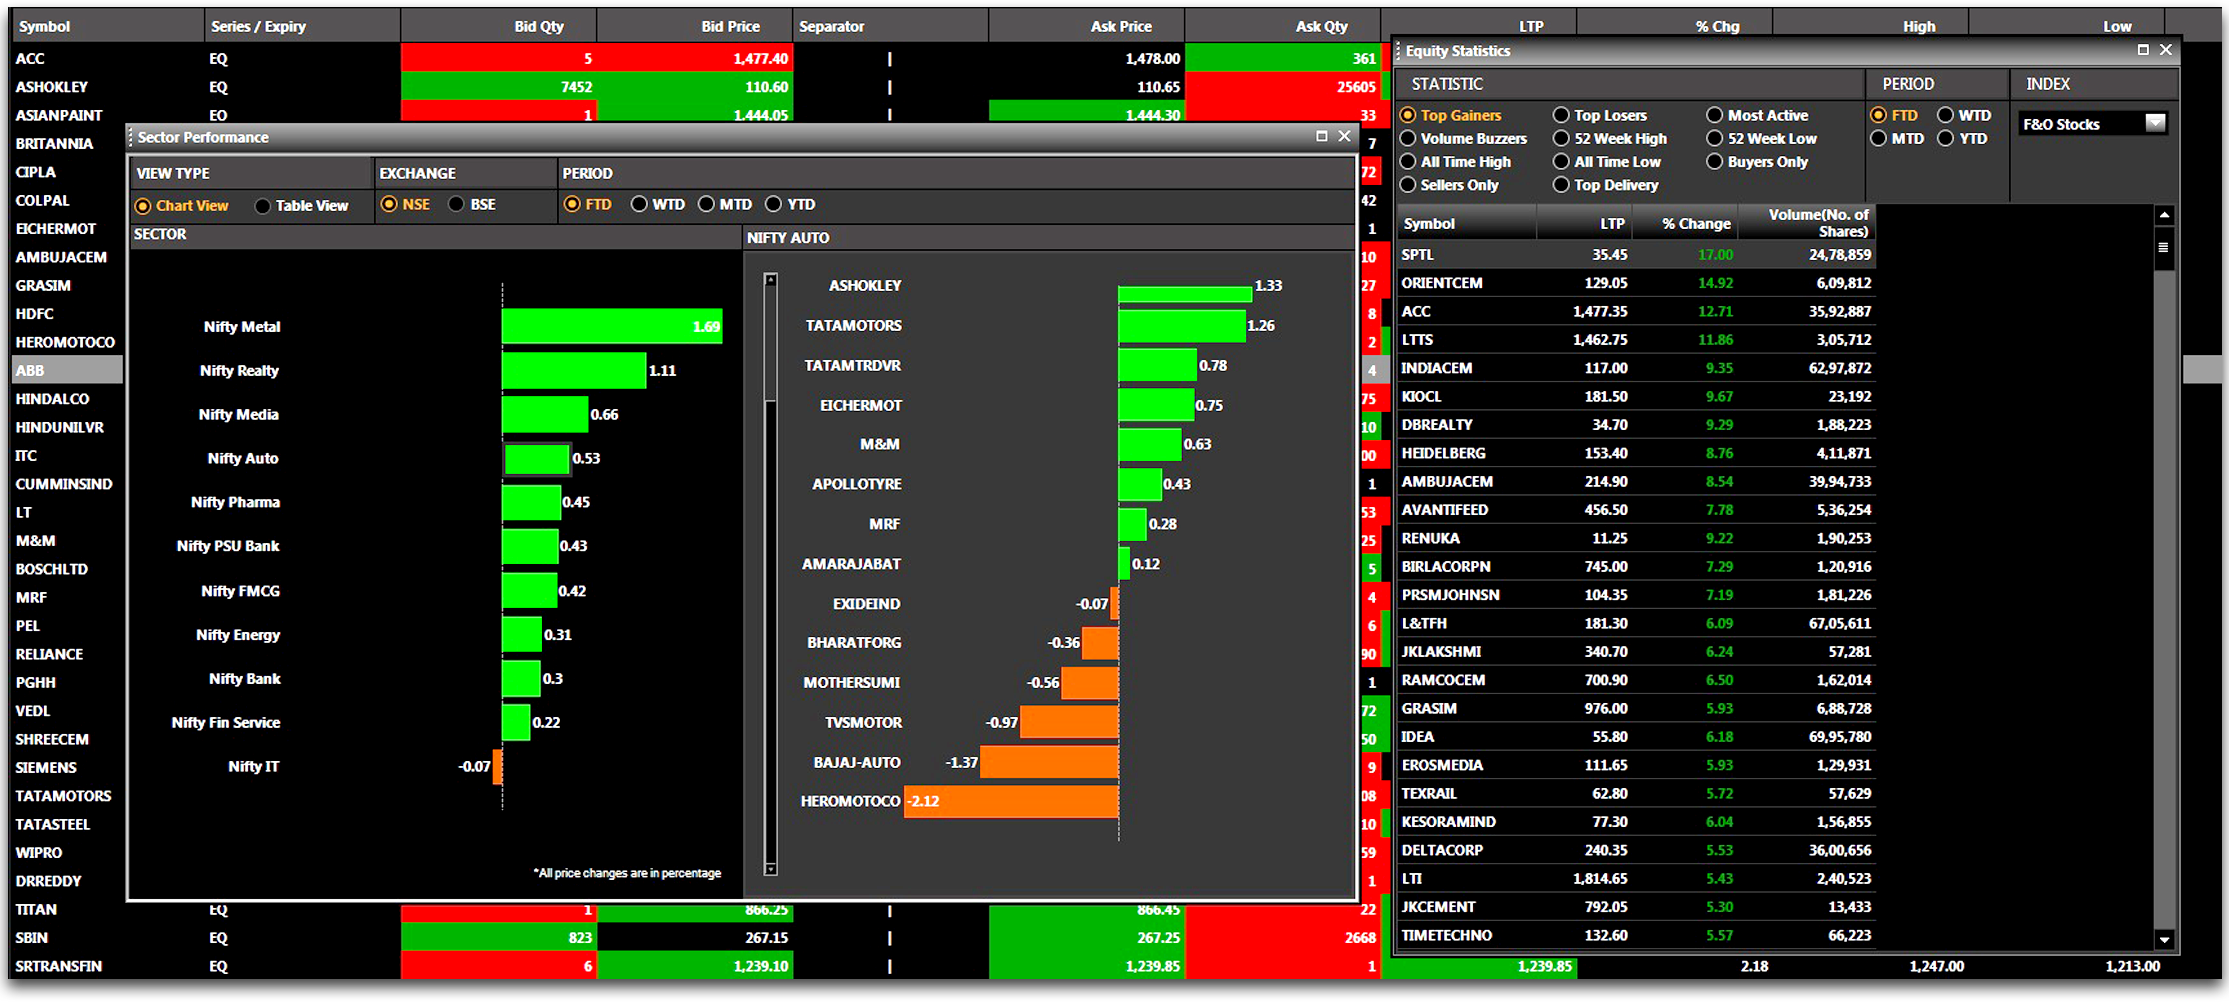The height and width of the screenshot is (1002, 2229).
Task: Click ASHOKLEY ask quantity 25605
Action: [x=1283, y=86]
